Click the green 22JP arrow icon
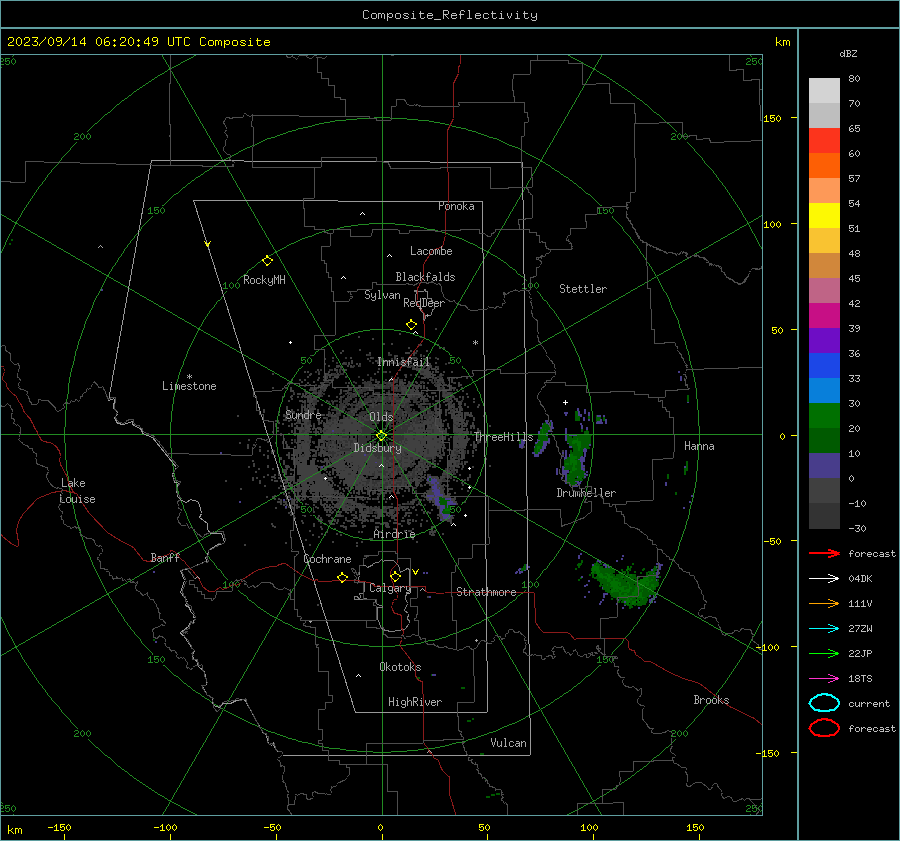This screenshot has width=900, height=841. click(824, 653)
